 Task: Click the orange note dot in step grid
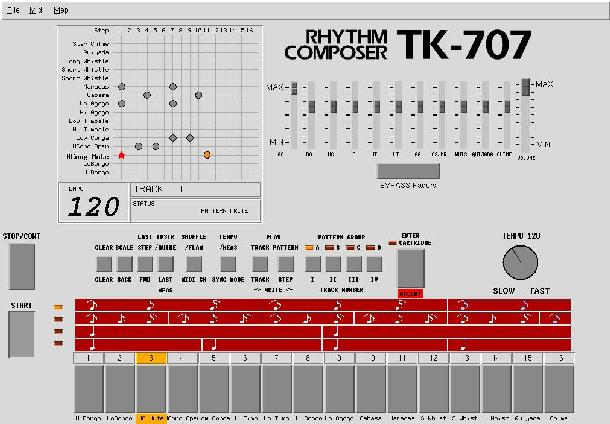click(207, 154)
